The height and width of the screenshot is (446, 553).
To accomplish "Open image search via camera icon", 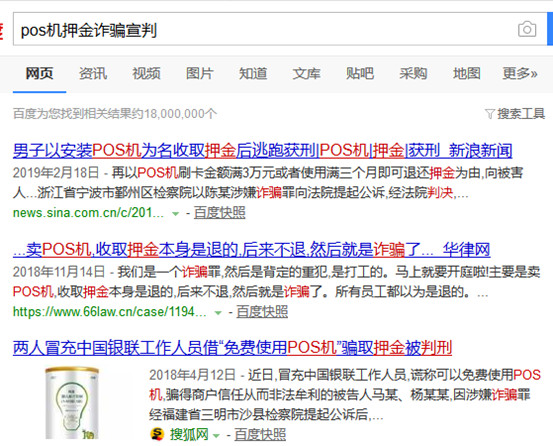I will click(527, 29).
